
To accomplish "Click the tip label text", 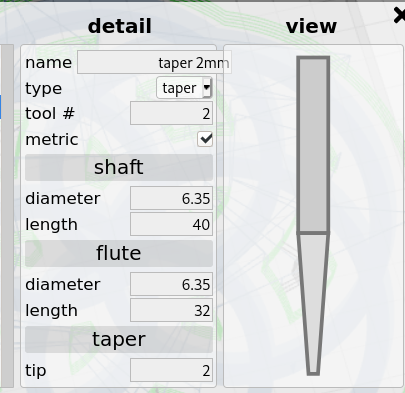I will [x=35, y=371].
